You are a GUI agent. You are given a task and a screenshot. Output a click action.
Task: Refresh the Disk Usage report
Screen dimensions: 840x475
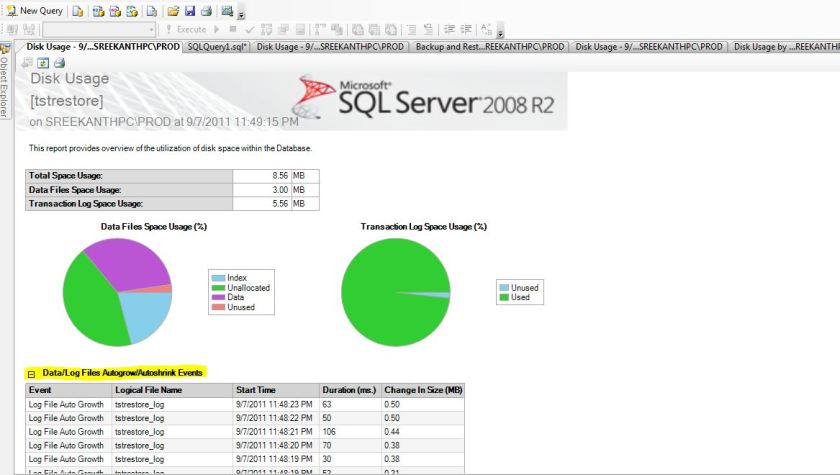point(44,63)
